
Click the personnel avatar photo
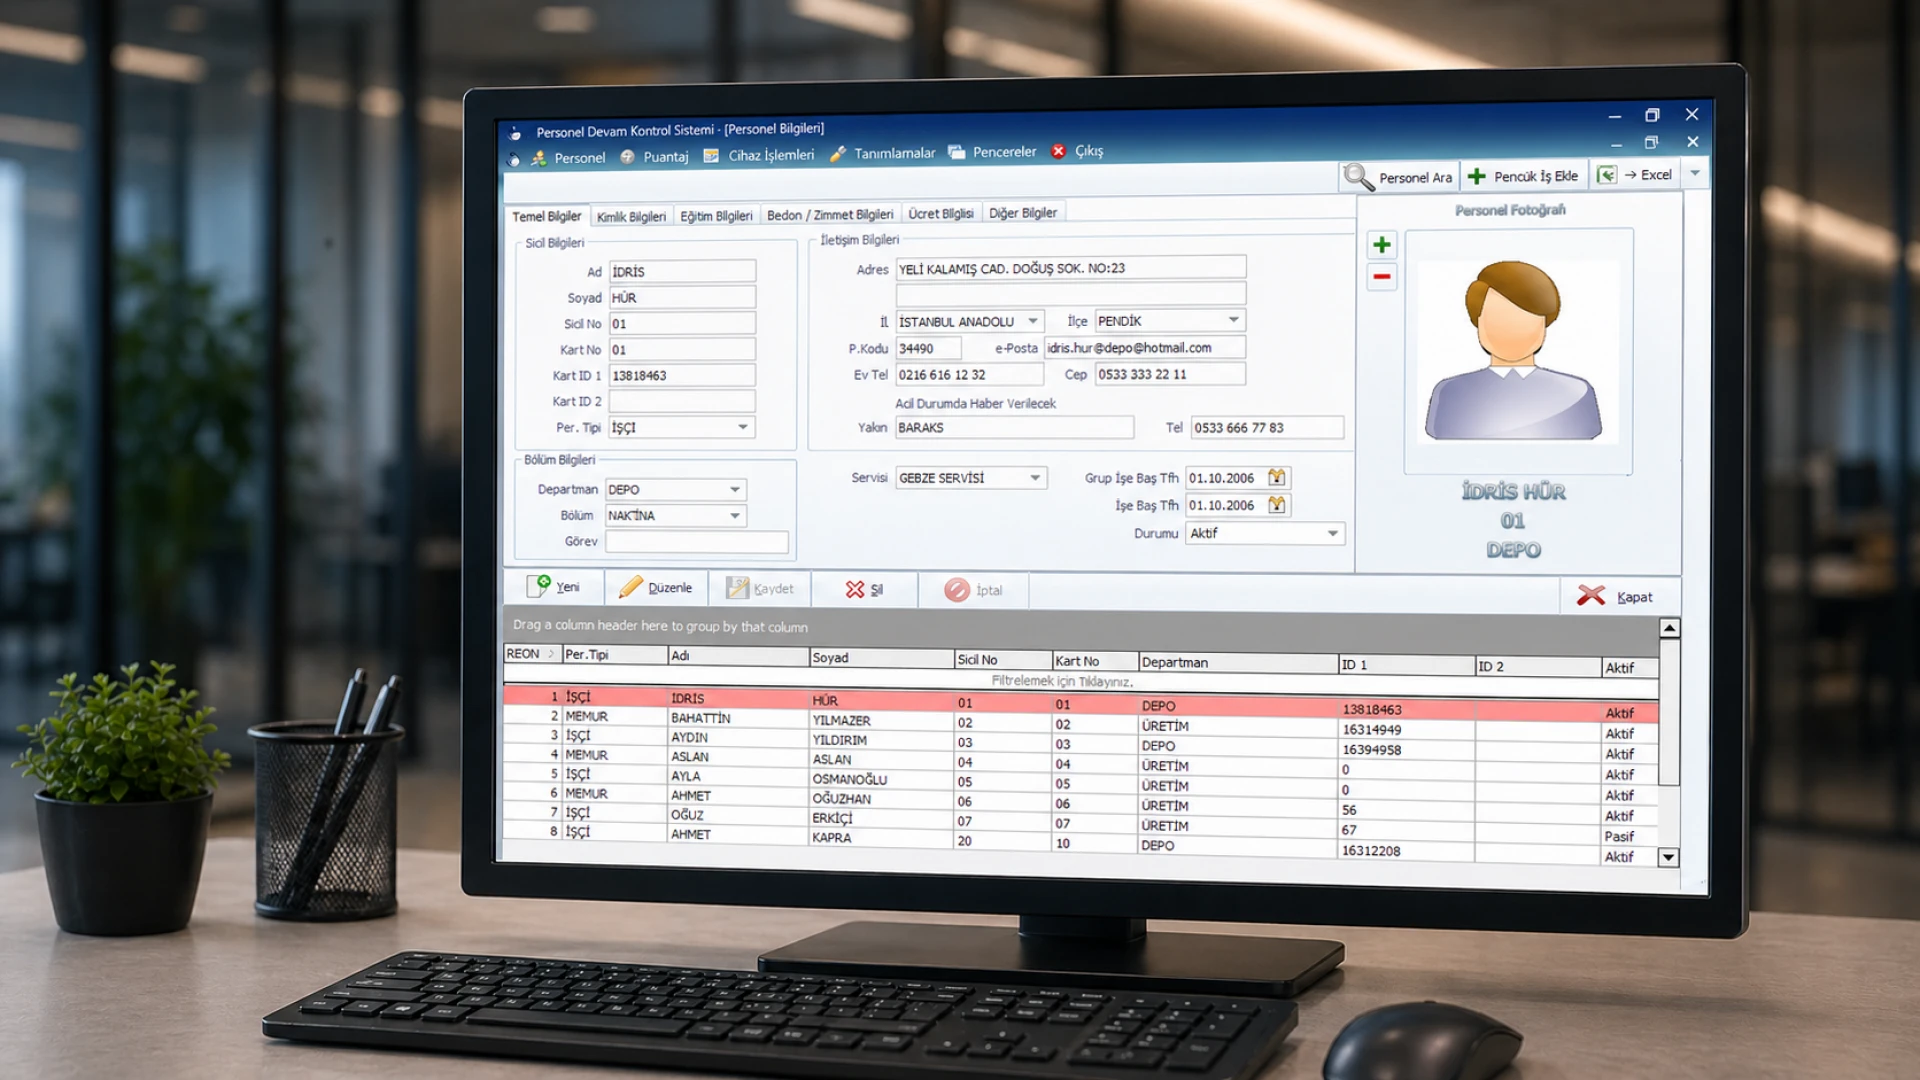1513,350
